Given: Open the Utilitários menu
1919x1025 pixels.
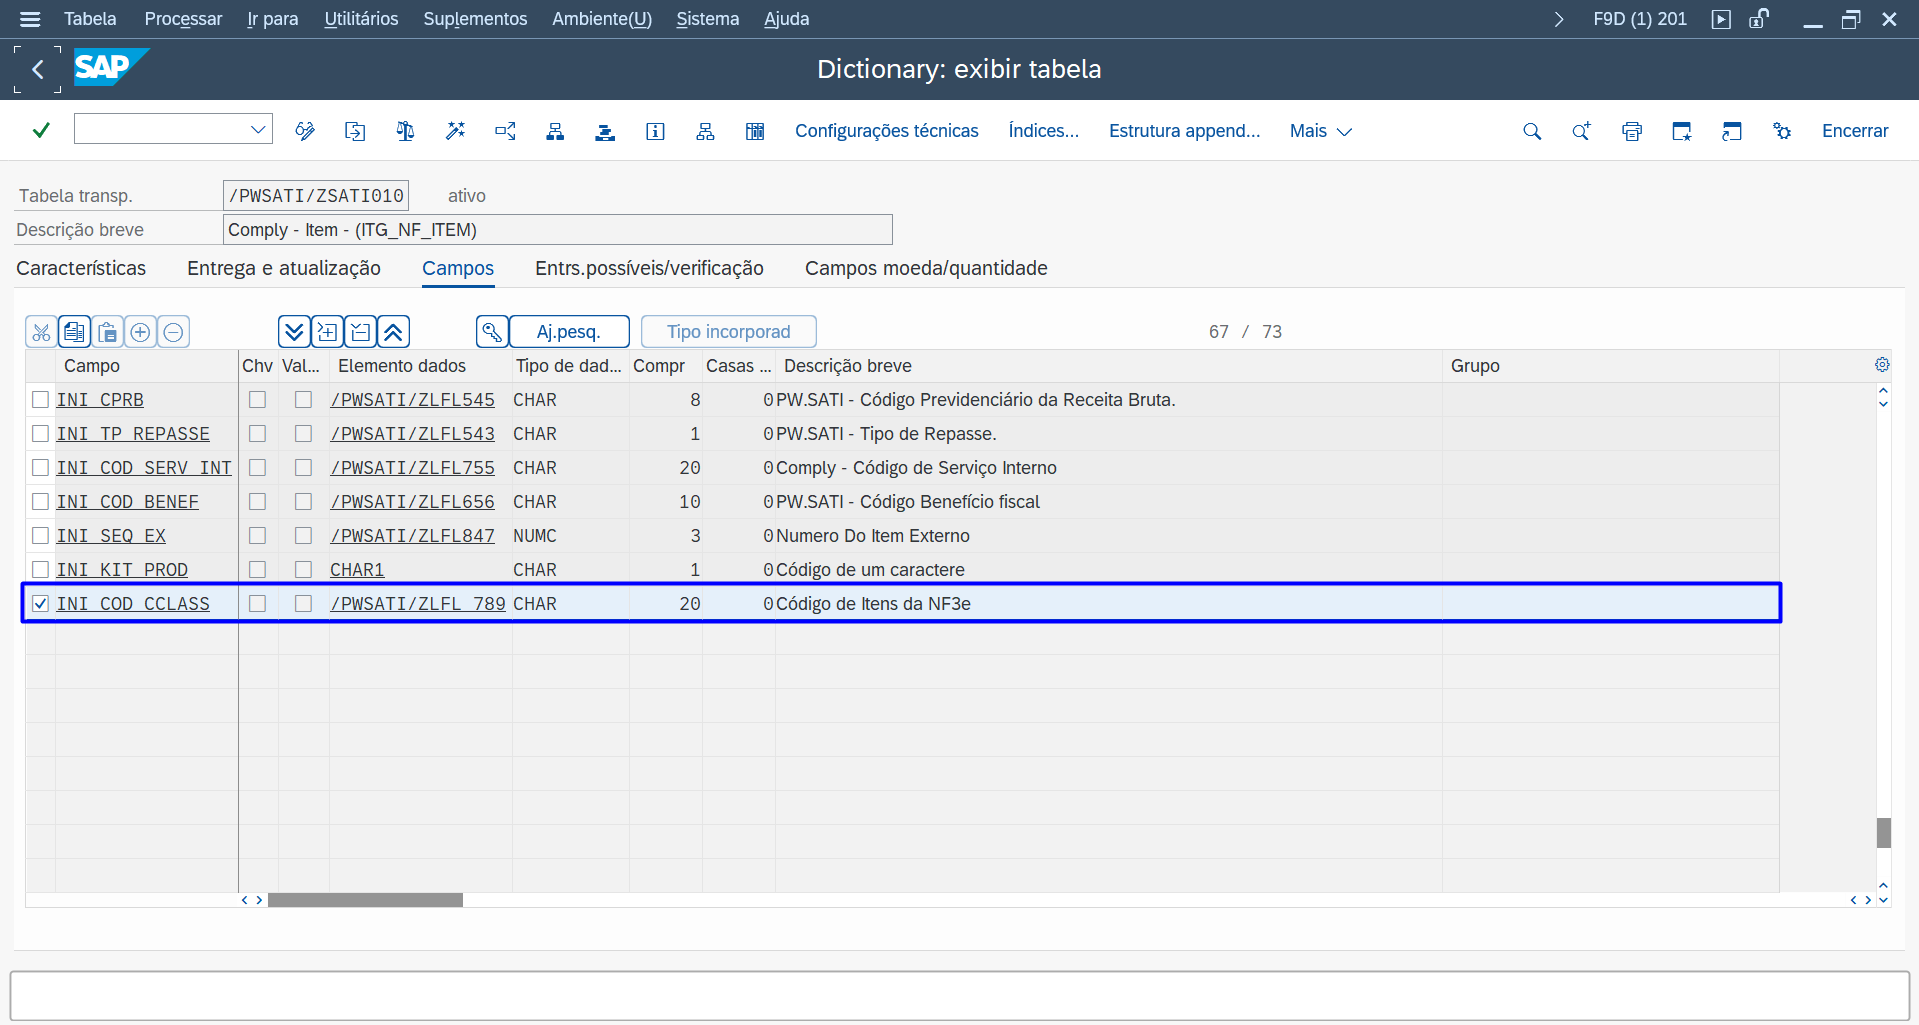Looking at the screenshot, I should click(361, 19).
